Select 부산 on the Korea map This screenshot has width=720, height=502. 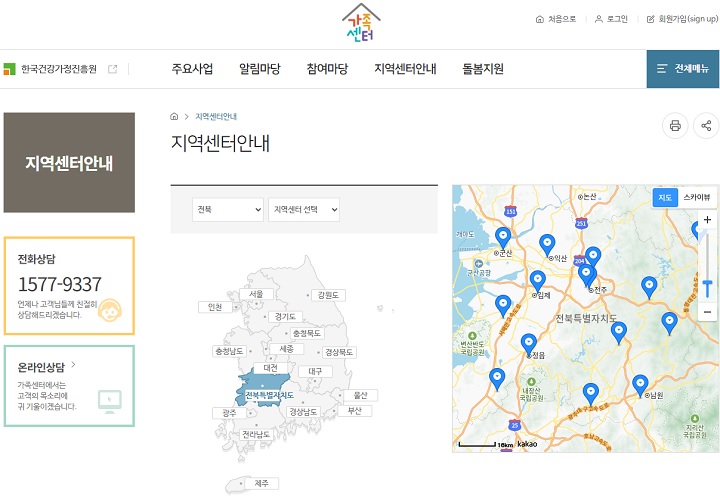coord(355,411)
